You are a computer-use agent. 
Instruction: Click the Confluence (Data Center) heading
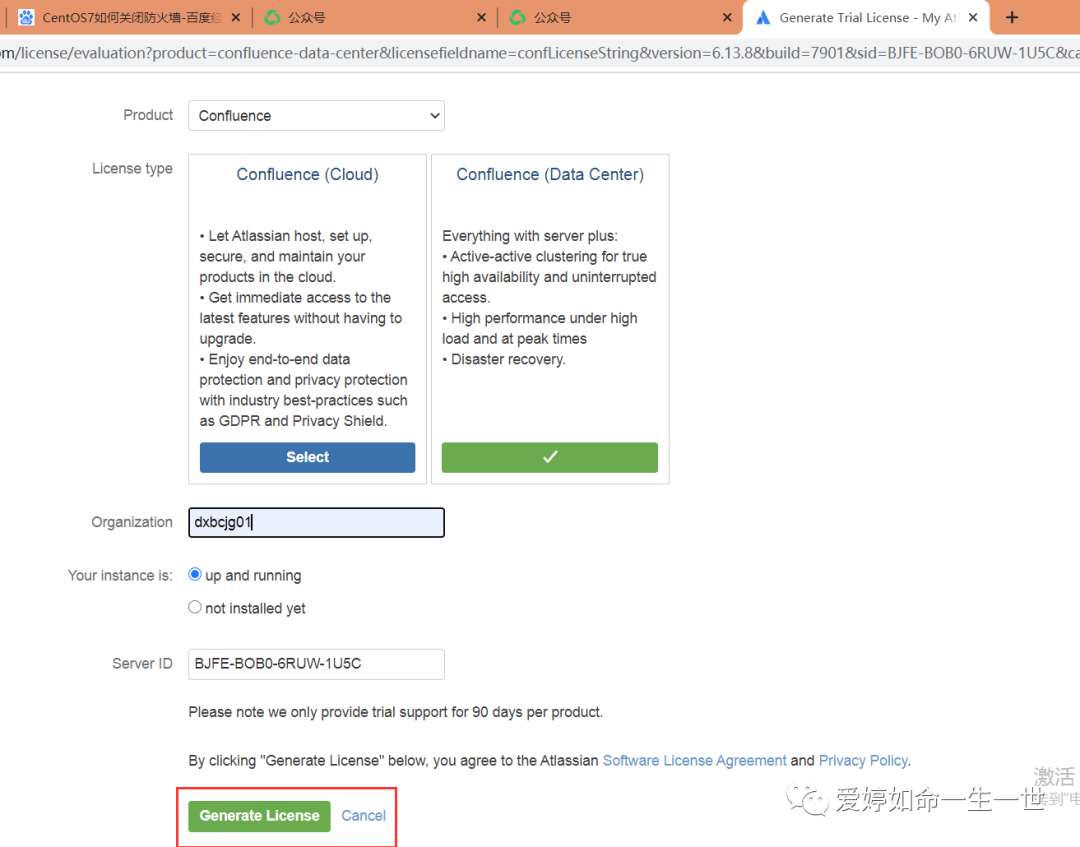click(x=550, y=175)
